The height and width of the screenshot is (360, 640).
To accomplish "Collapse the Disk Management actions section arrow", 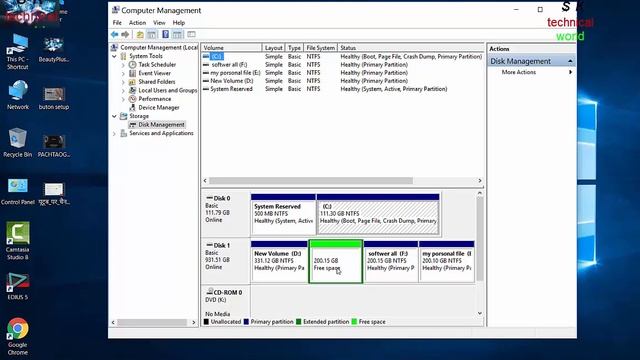I will (570, 61).
